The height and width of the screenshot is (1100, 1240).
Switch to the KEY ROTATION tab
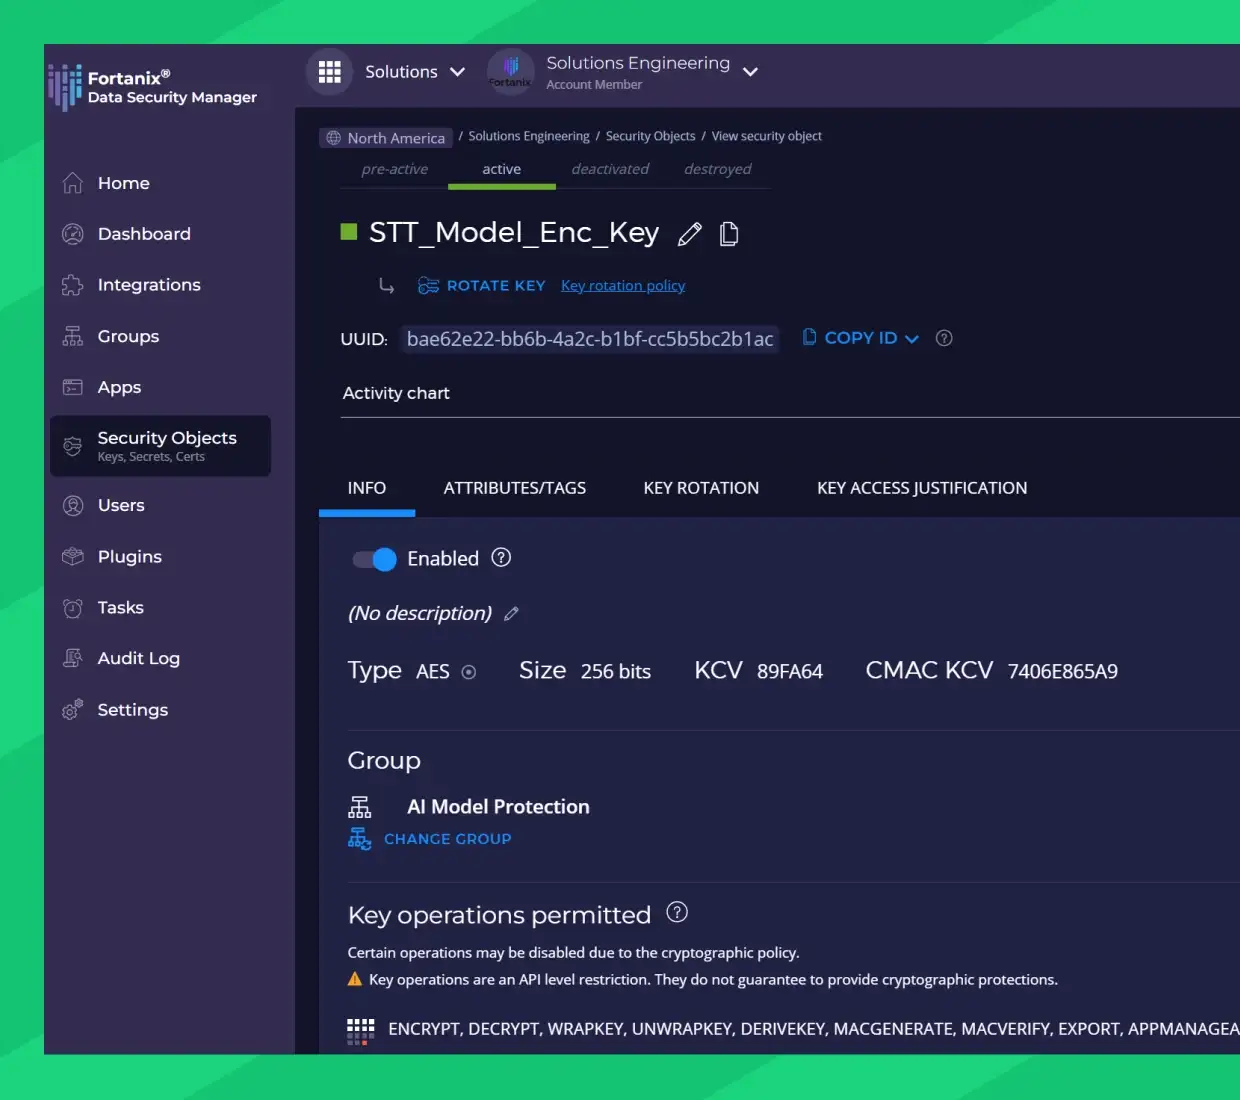click(x=701, y=488)
